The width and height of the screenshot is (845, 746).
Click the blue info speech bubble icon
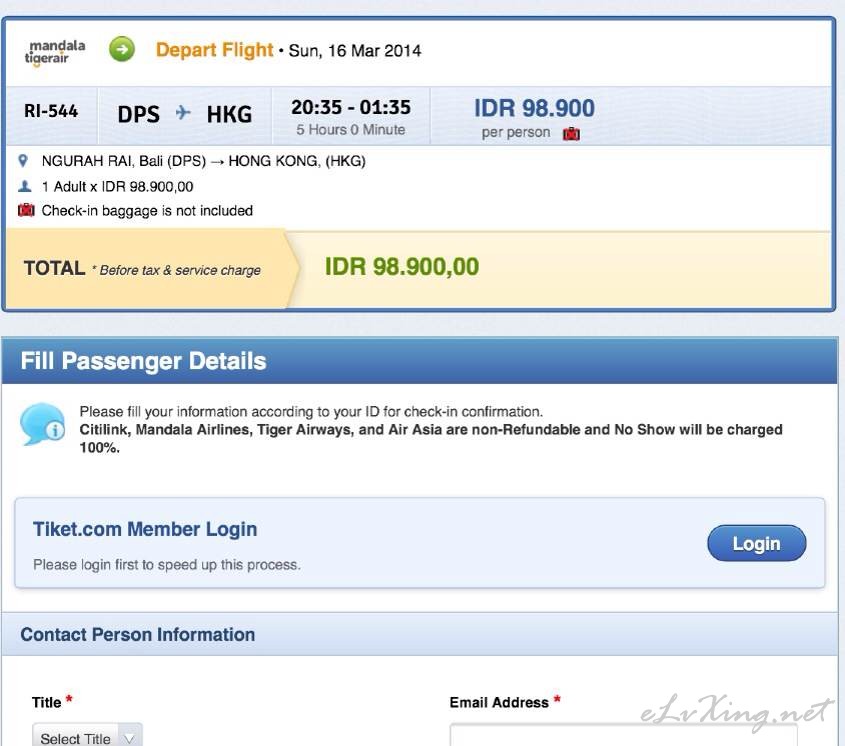(43, 425)
